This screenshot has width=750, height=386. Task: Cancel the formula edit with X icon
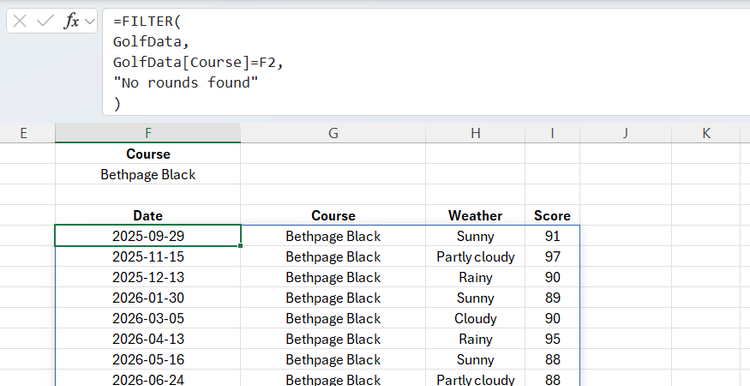pyautogui.click(x=20, y=21)
